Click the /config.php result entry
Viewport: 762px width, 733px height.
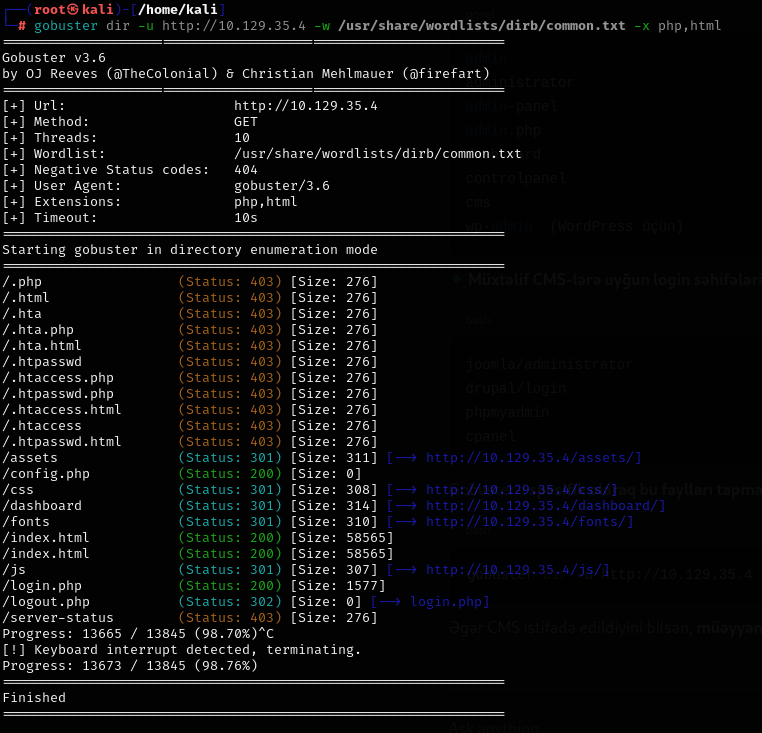click(x=46, y=474)
